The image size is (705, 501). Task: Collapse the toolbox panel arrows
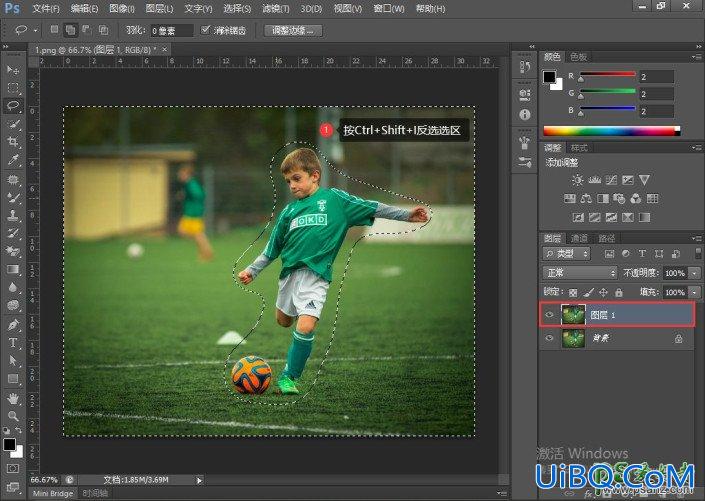(5, 46)
